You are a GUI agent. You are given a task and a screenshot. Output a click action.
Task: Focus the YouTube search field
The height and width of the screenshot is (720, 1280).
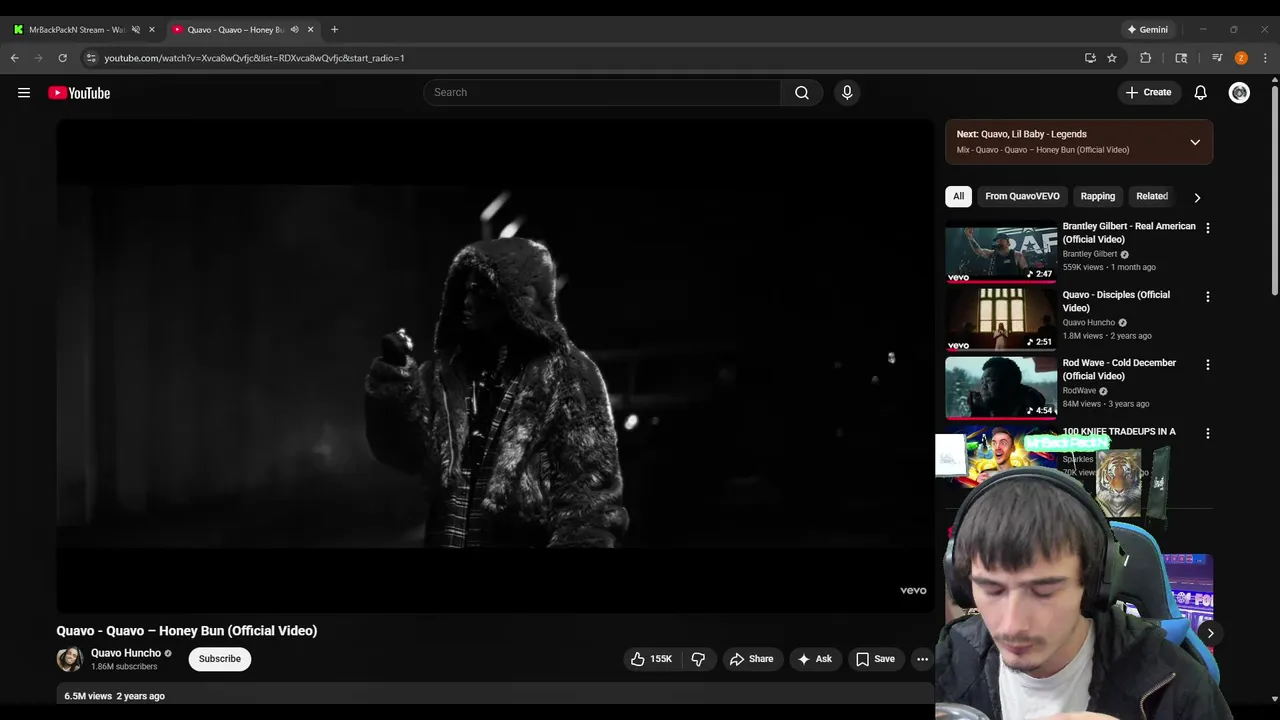(x=602, y=92)
